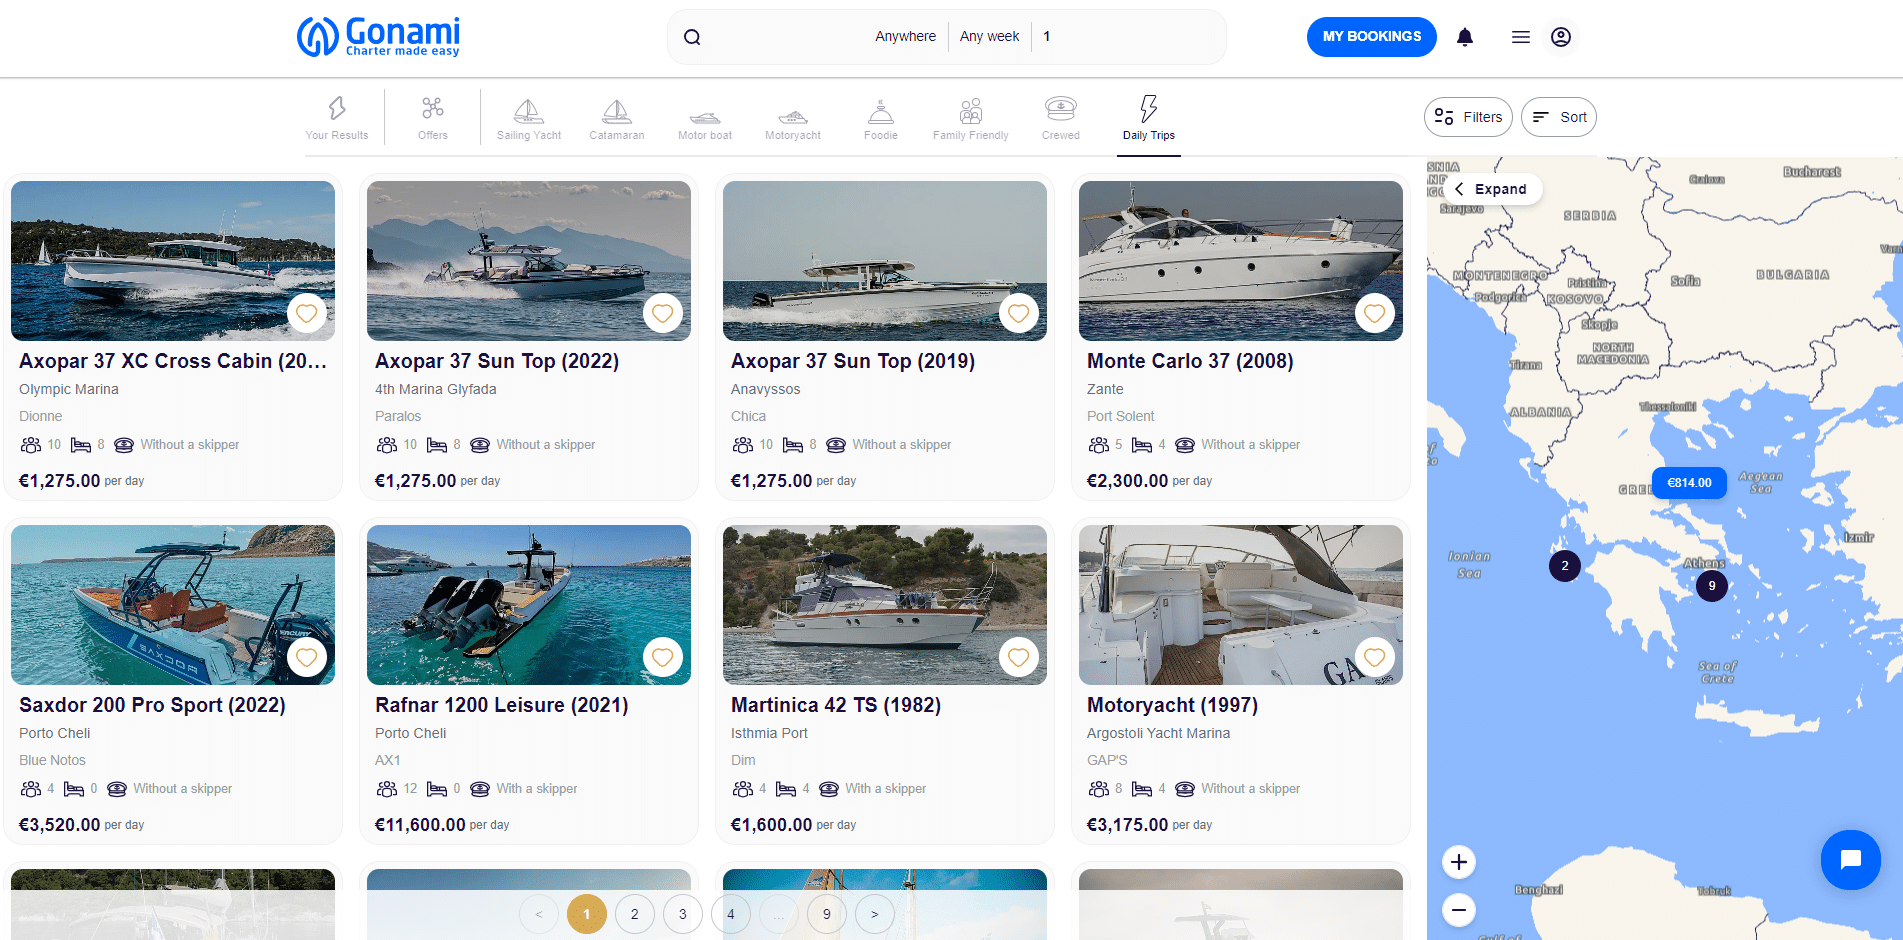This screenshot has width=1903, height=940.
Task: Select the Foodie category
Action: [881, 118]
